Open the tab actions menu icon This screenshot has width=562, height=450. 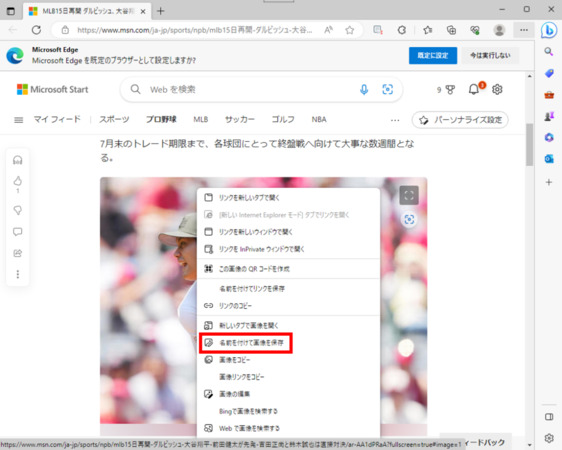point(11,11)
